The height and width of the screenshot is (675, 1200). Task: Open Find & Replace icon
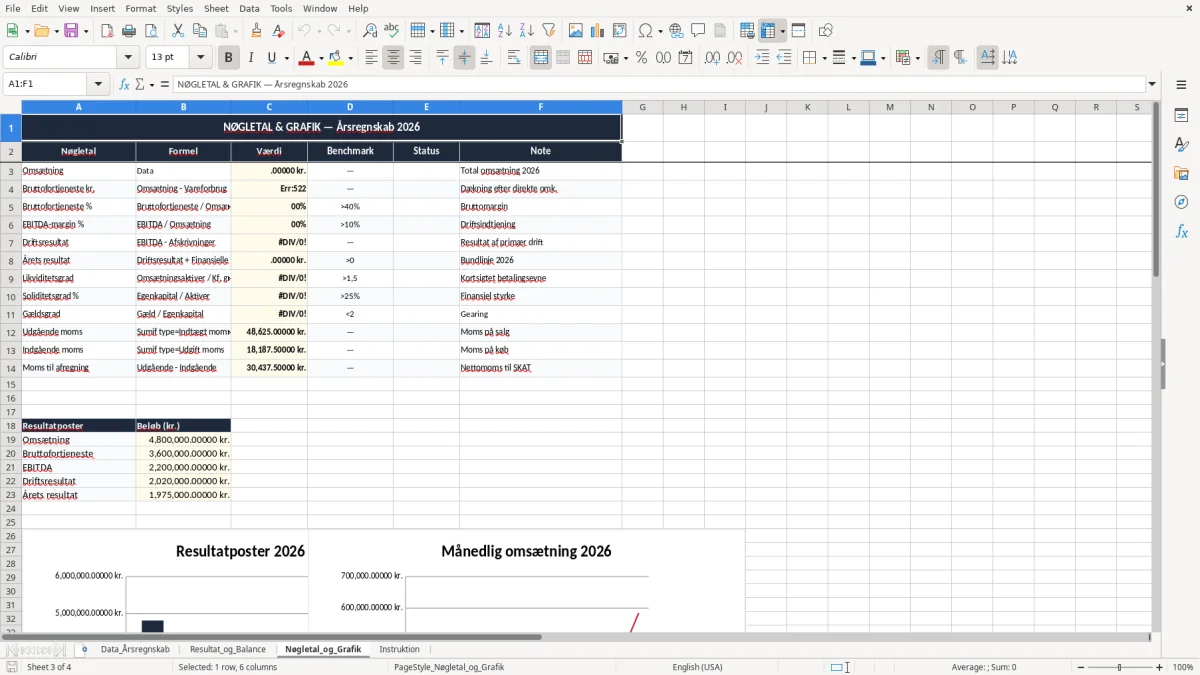click(370, 31)
